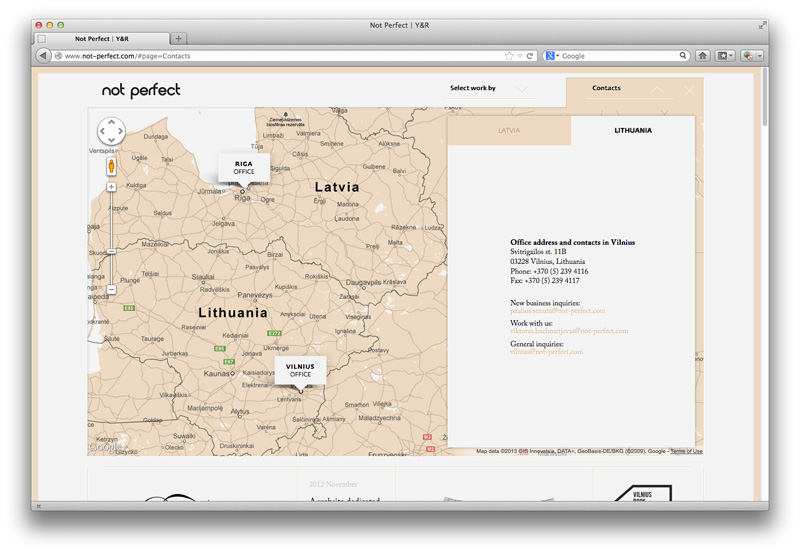Click the Daugavpils city label
The height and width of the screenshot is (554, 800).
point(363,283)
